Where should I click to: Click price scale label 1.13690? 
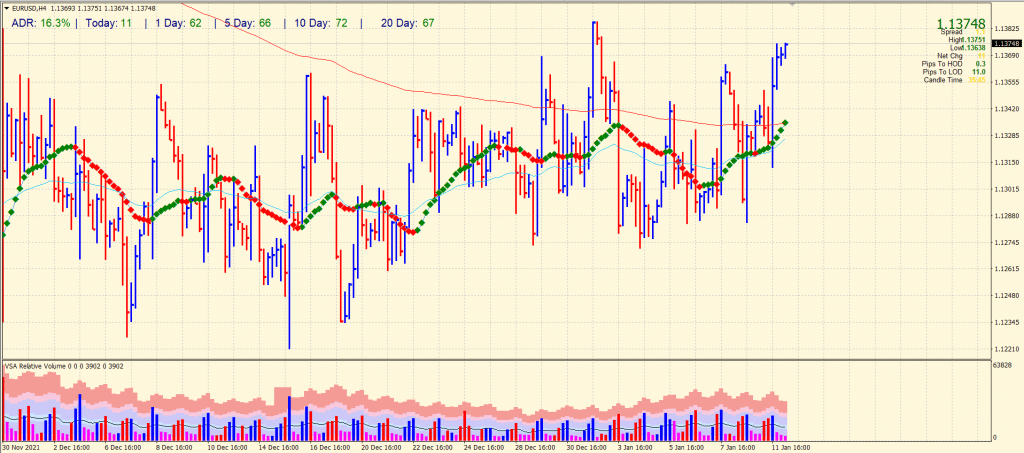coord(1006,55)
